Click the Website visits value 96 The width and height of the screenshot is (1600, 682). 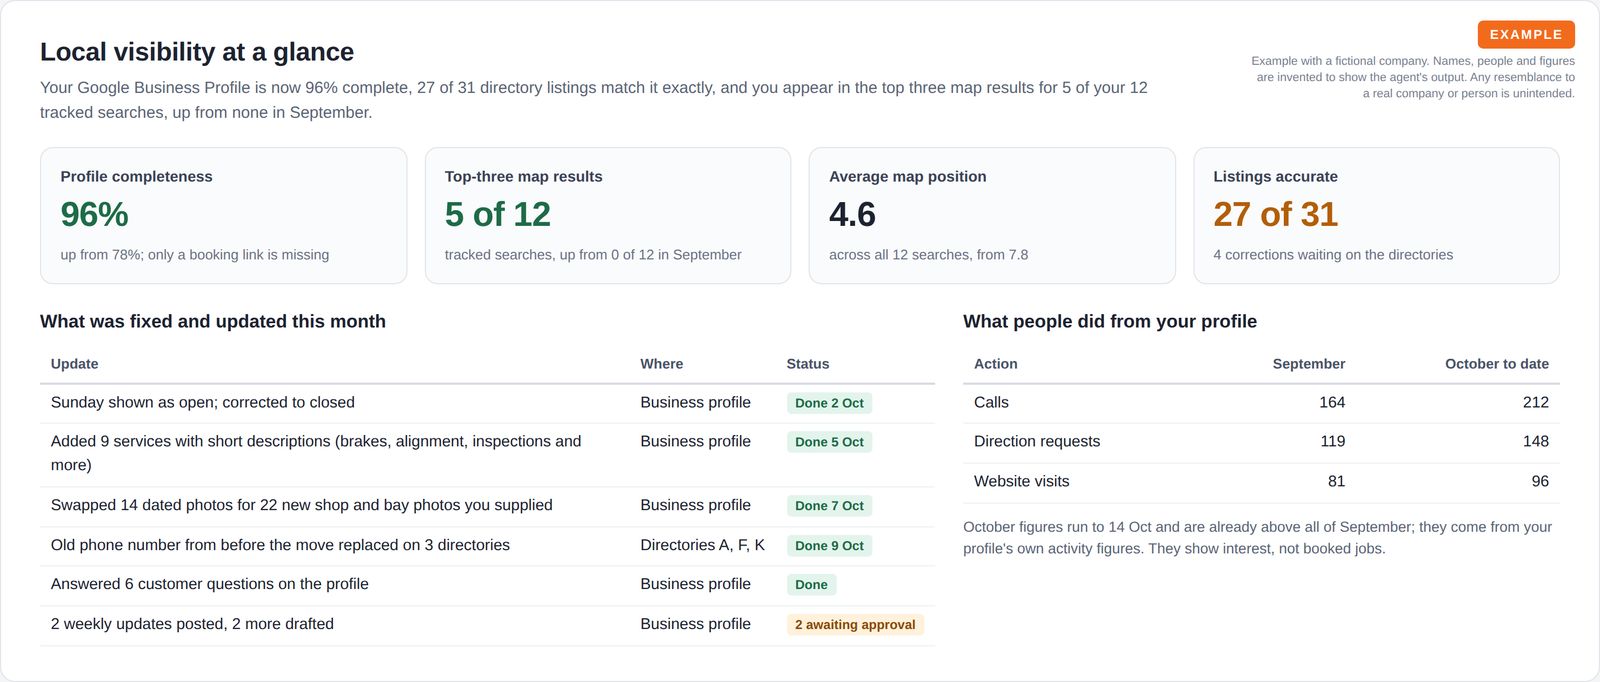(1540, 481)
